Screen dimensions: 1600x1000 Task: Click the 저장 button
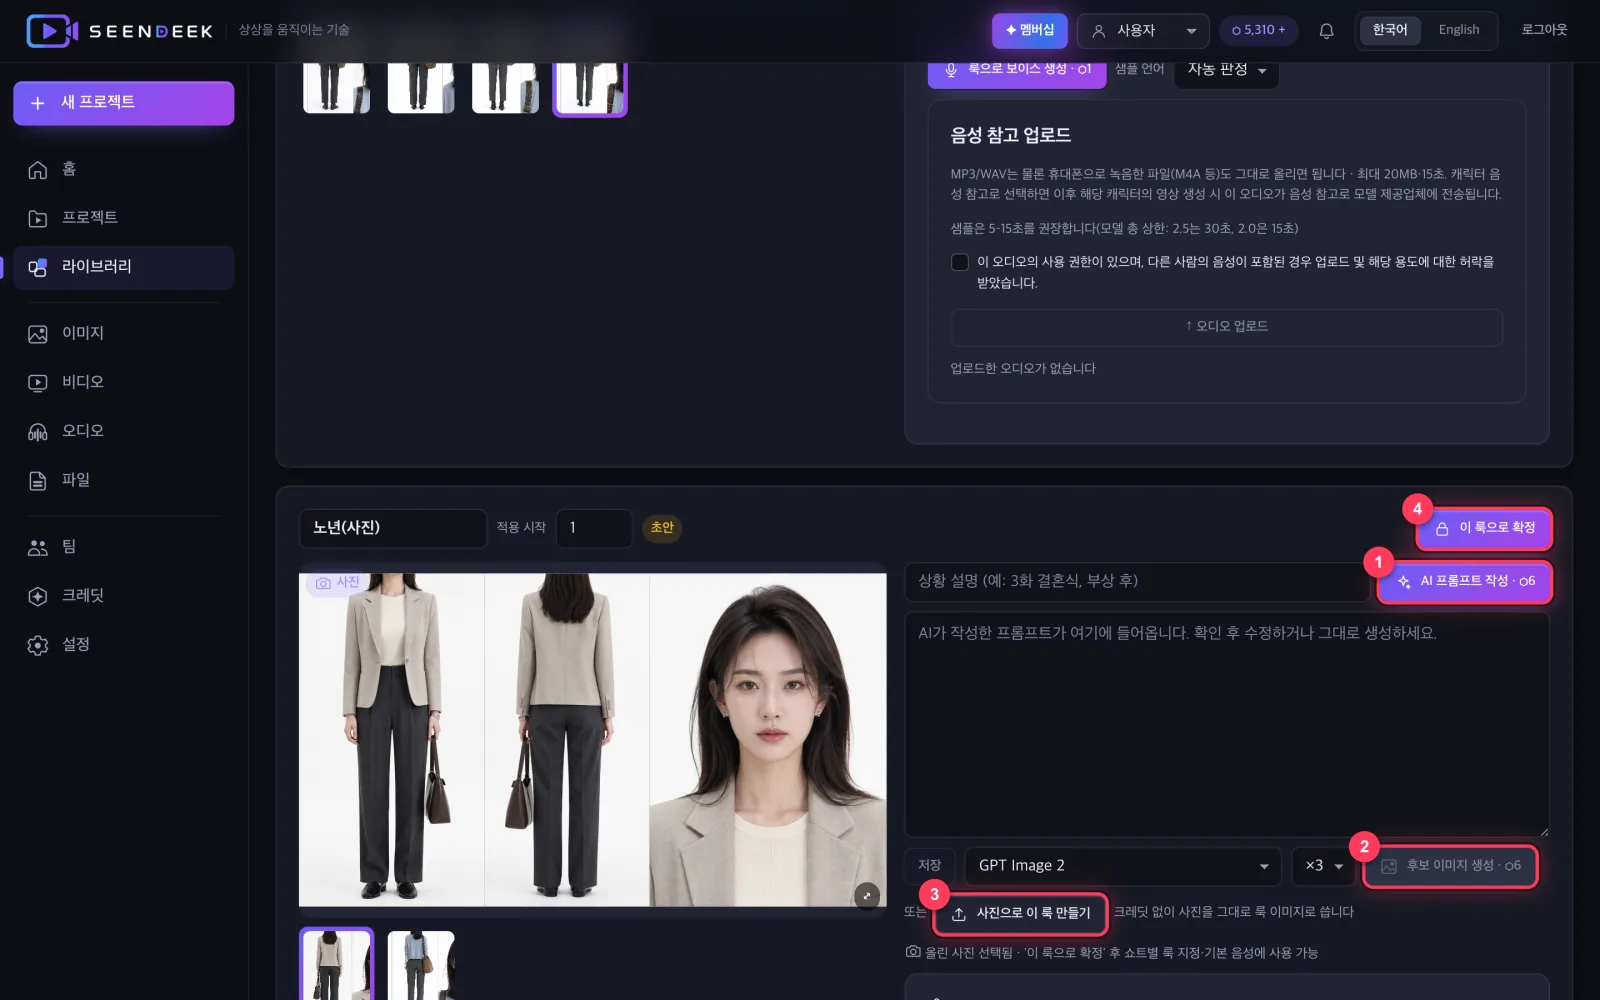(930, 866)
